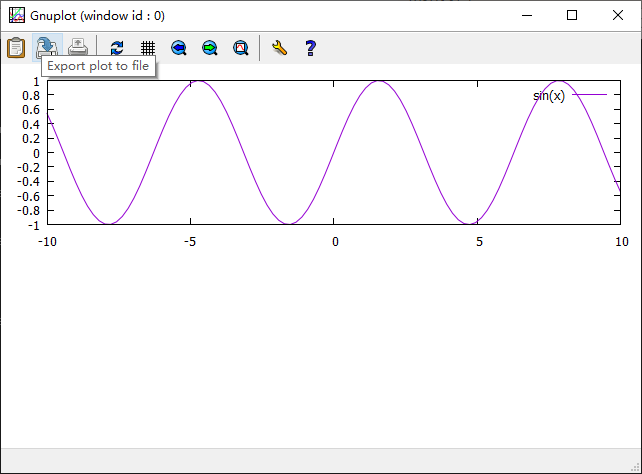
Task: Apply previous zoom settings (blue left arrow)
Action: point(179,48)
